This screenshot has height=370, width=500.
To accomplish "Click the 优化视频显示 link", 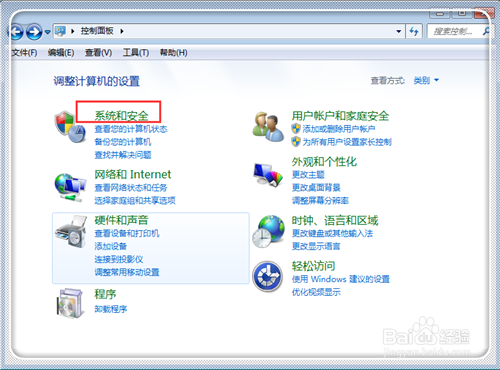I will click(x=316, y=292).
